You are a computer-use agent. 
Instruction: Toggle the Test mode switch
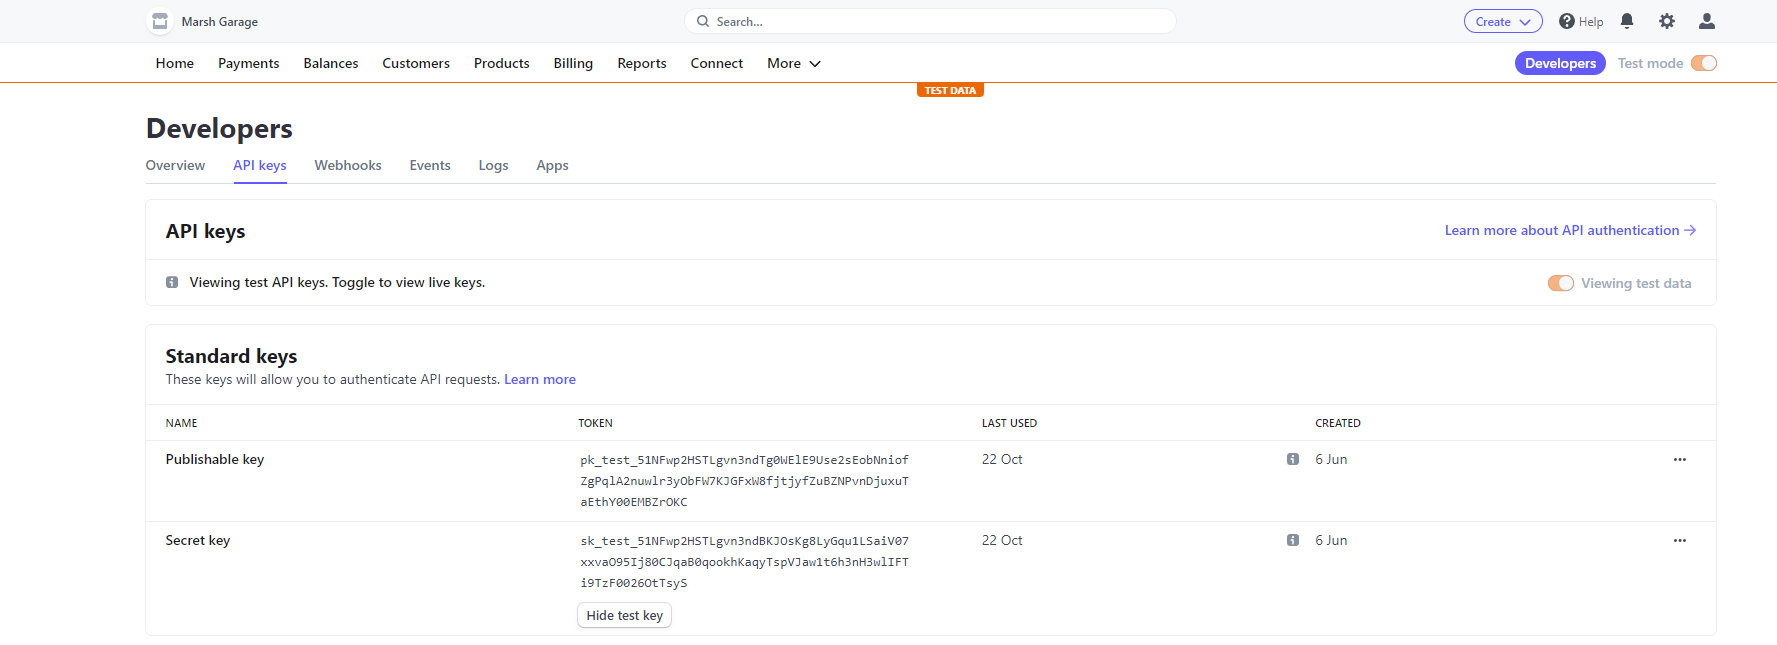click(x=1704, y=63)
